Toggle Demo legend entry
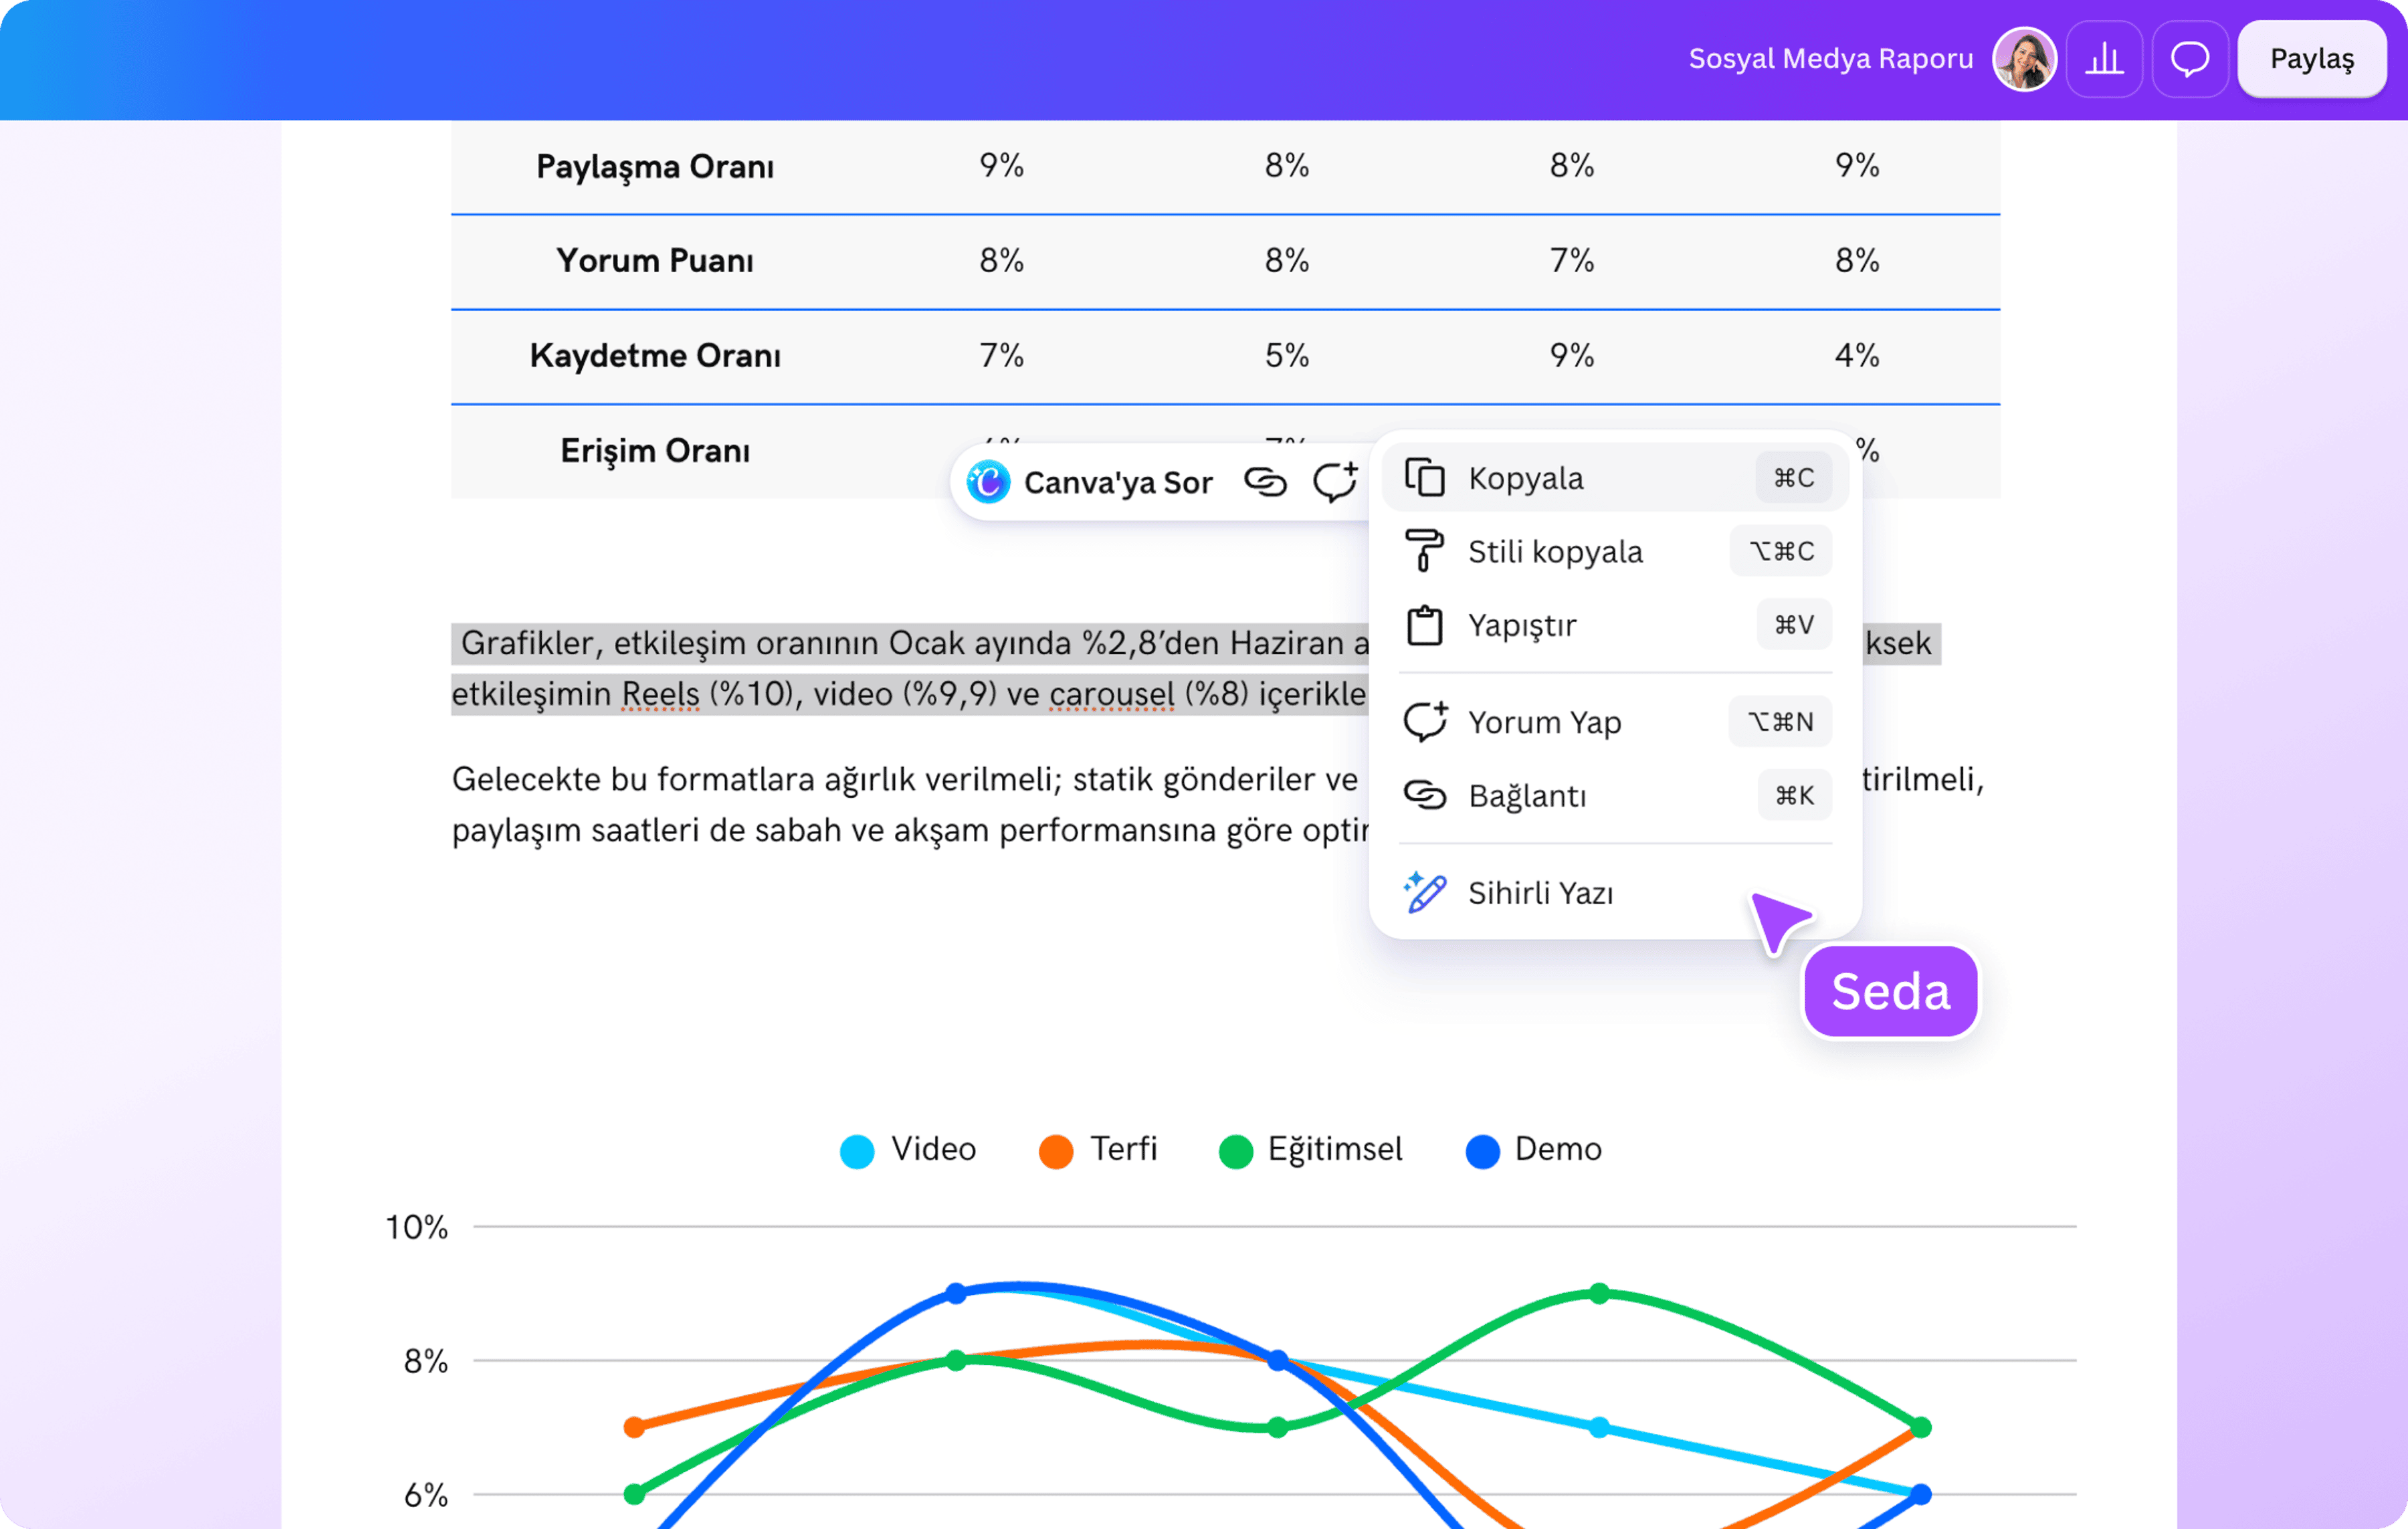Image resolution: width=2408 pixels, height=1529 pixels. coord(1534,1150)
